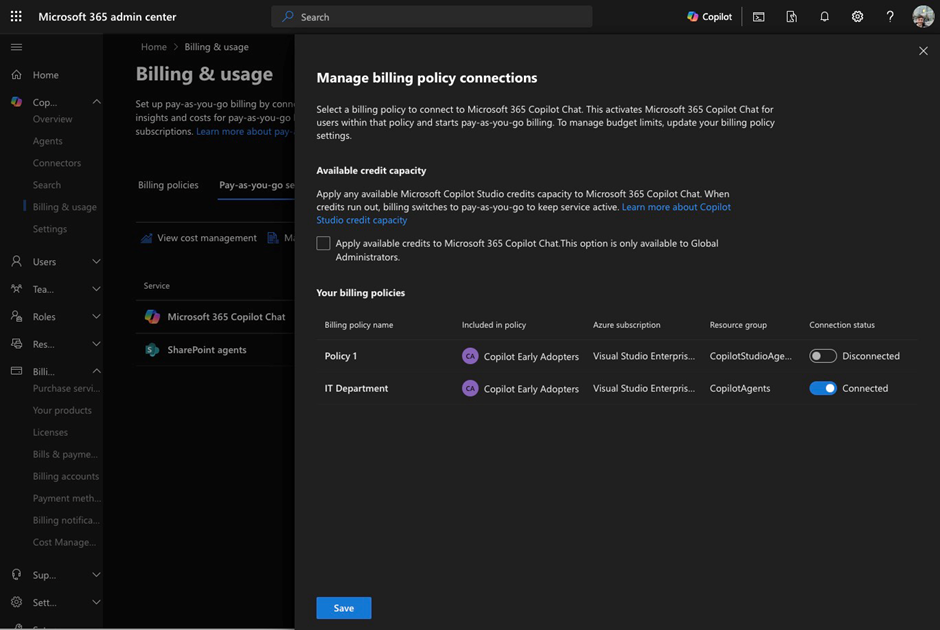Image resolution: width=940 pixels, height=630 pixels.
Task: Open the app launcher waffle icon
Action: coord(16,17)
